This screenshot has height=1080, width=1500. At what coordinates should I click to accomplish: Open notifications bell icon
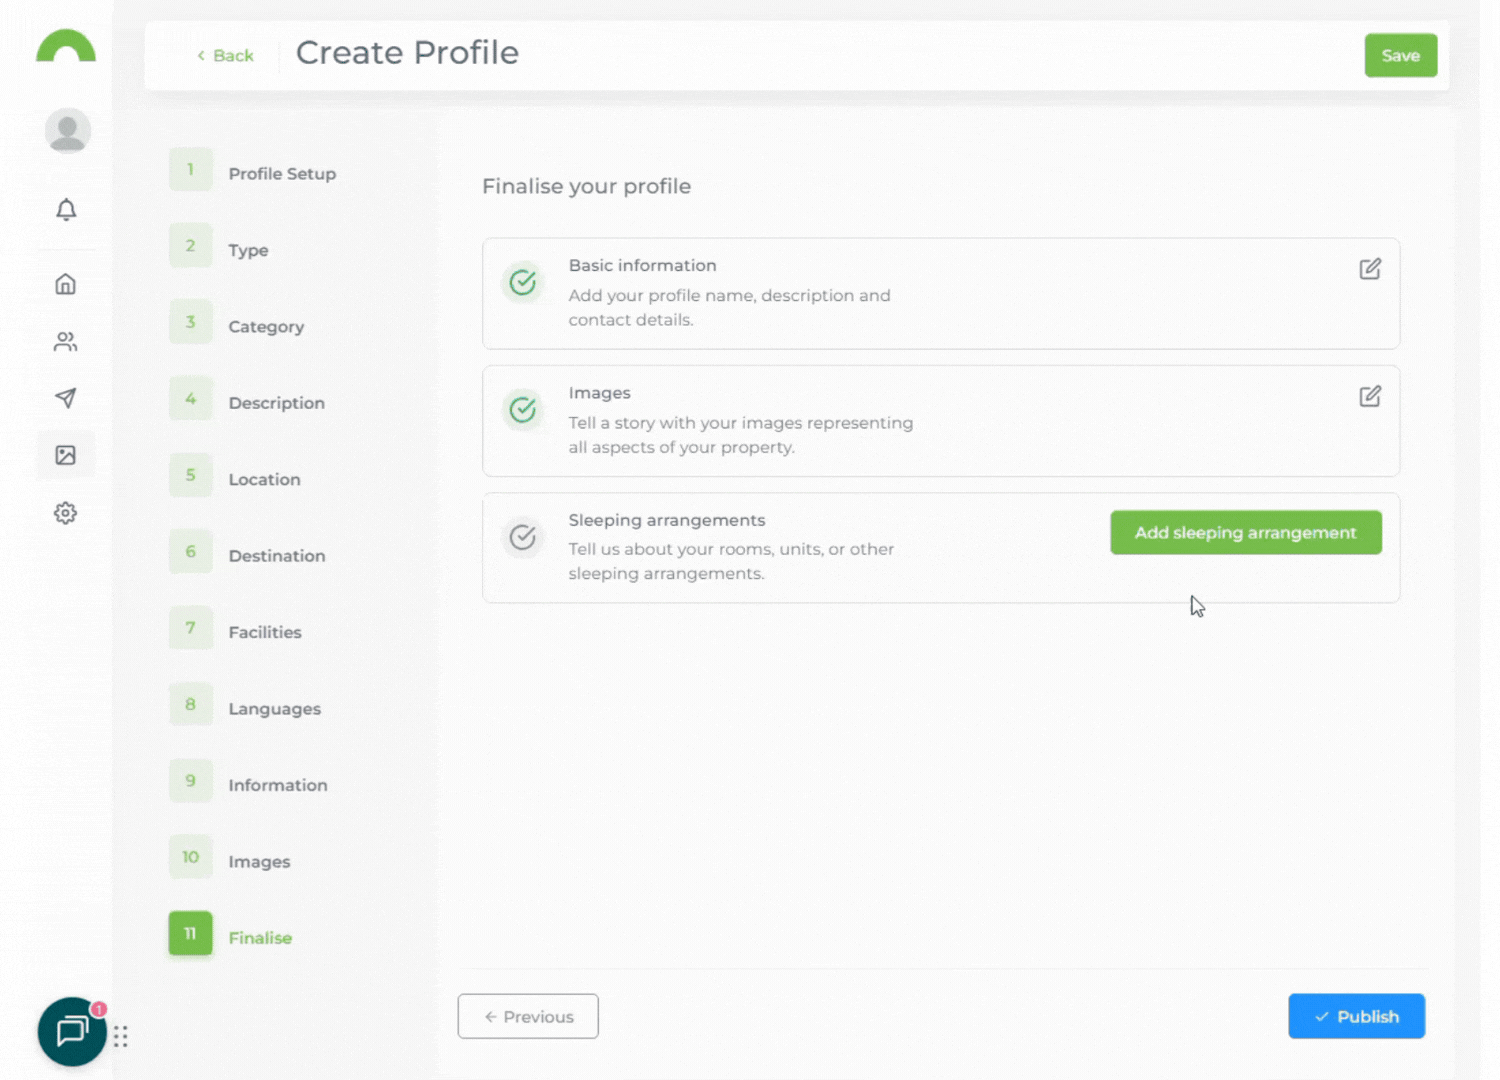[66, 209]
